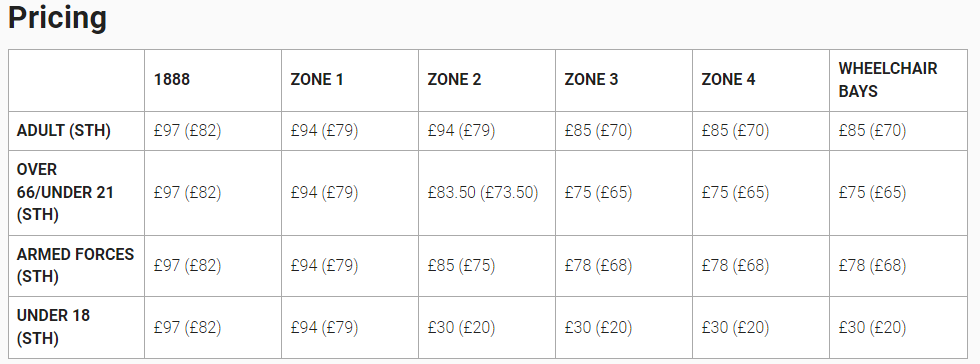Screen dimensions: 980x364
Task: Click Over 66 Zone 4 price £75 (£65)
Action: (735, 192)
